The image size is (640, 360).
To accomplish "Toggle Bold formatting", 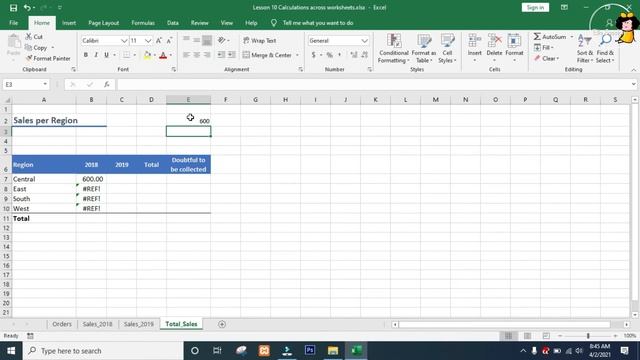I will pos(86,55).
